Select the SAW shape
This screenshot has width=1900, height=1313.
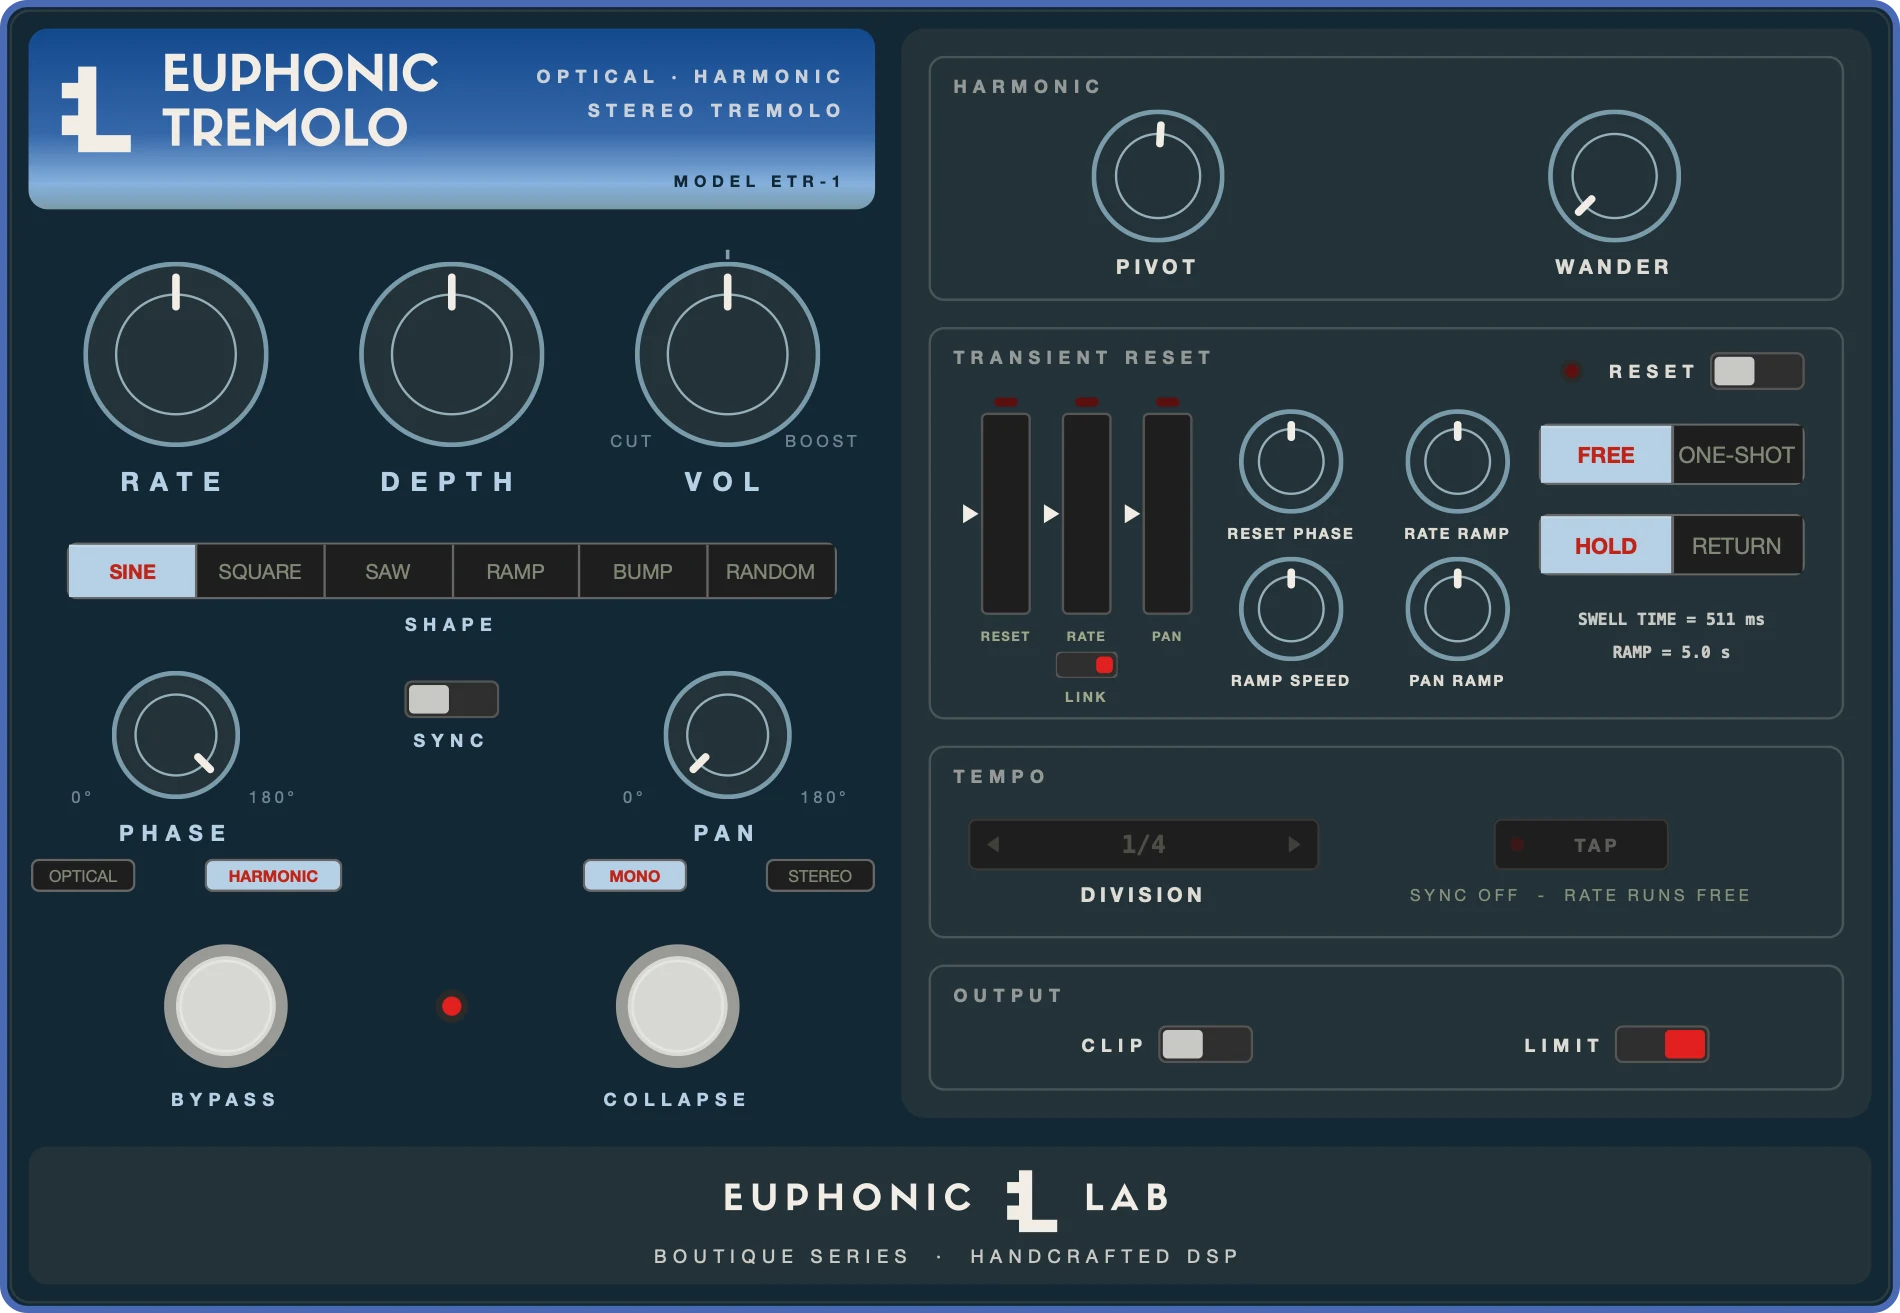(388, 571)
